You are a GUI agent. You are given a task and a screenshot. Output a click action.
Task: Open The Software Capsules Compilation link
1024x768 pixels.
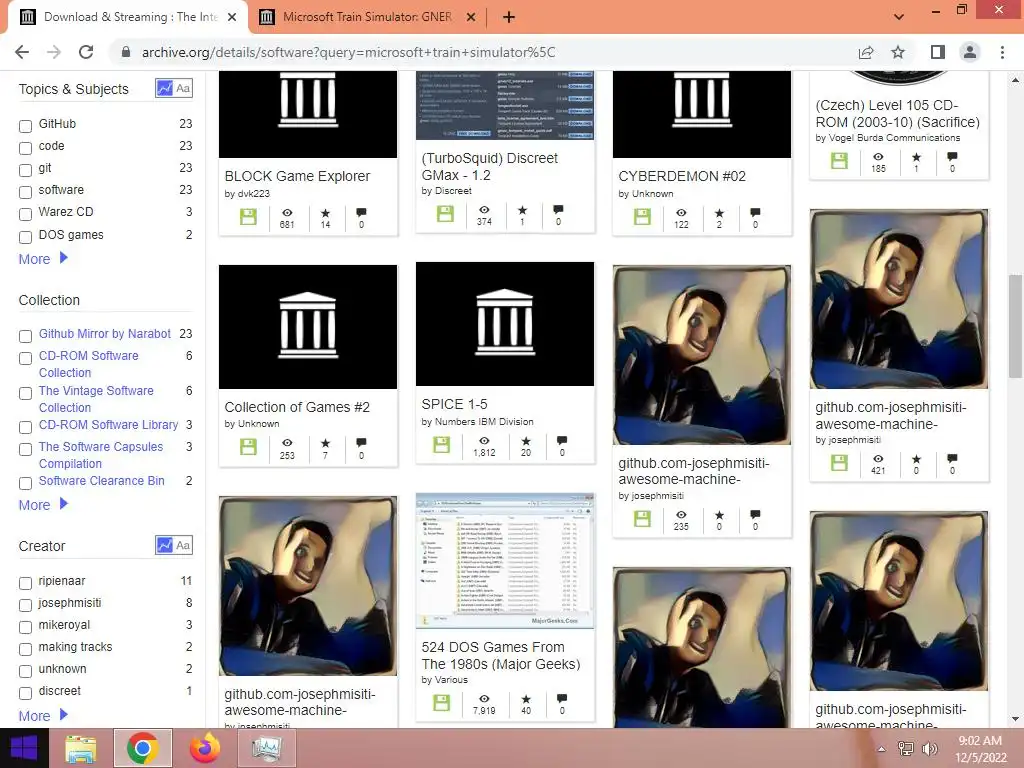(101, 455)
